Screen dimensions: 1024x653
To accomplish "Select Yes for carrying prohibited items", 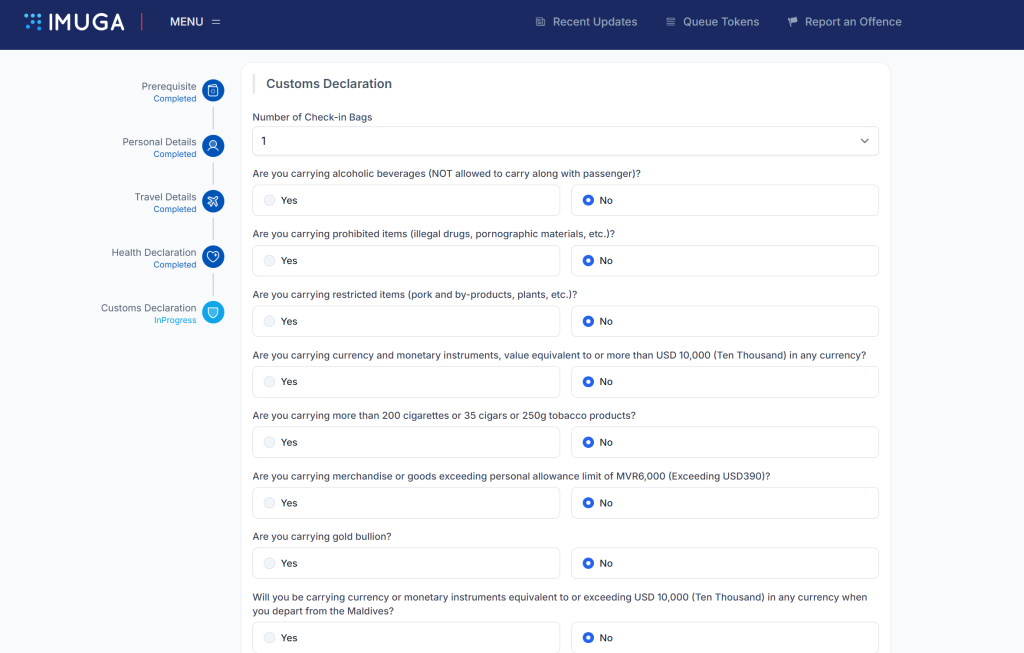I will click(x=406, y=261).
